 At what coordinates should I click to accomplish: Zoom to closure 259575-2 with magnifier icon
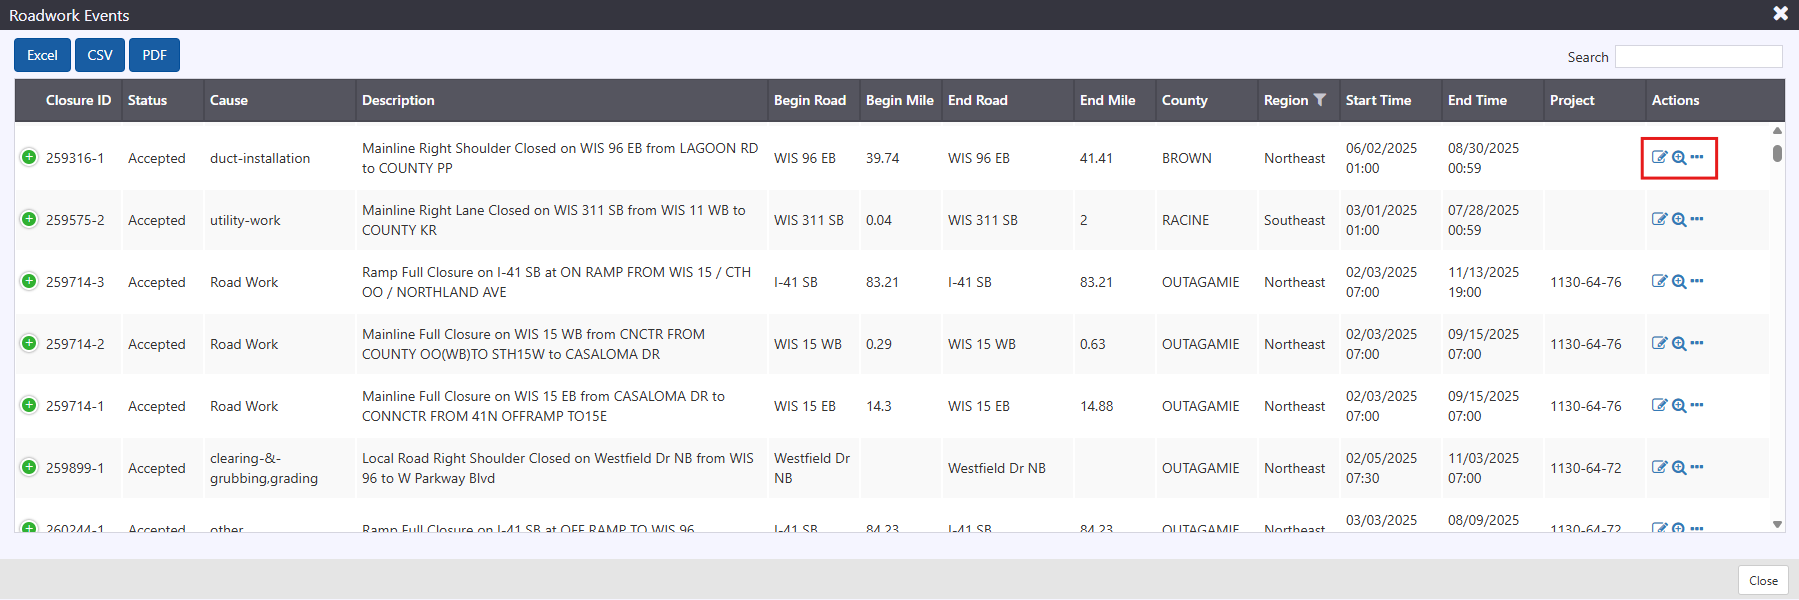coord(1679,220)
